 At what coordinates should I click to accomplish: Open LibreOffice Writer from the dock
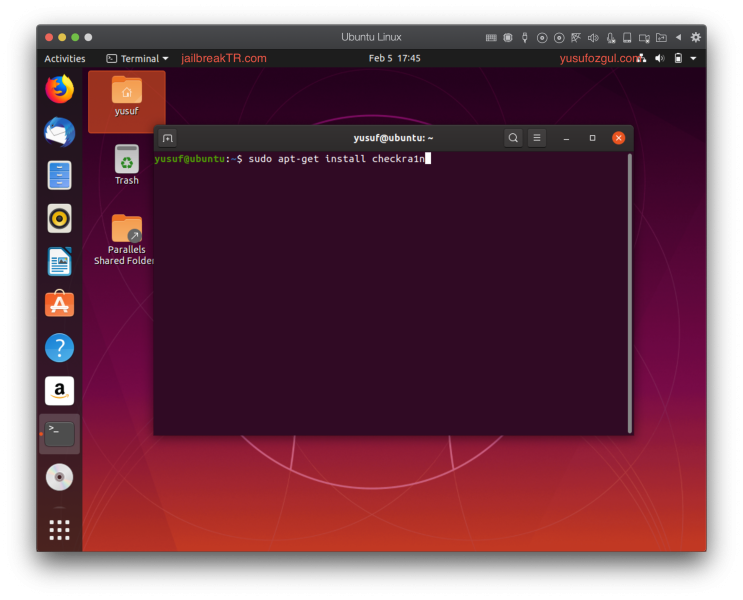click(60, 262)
